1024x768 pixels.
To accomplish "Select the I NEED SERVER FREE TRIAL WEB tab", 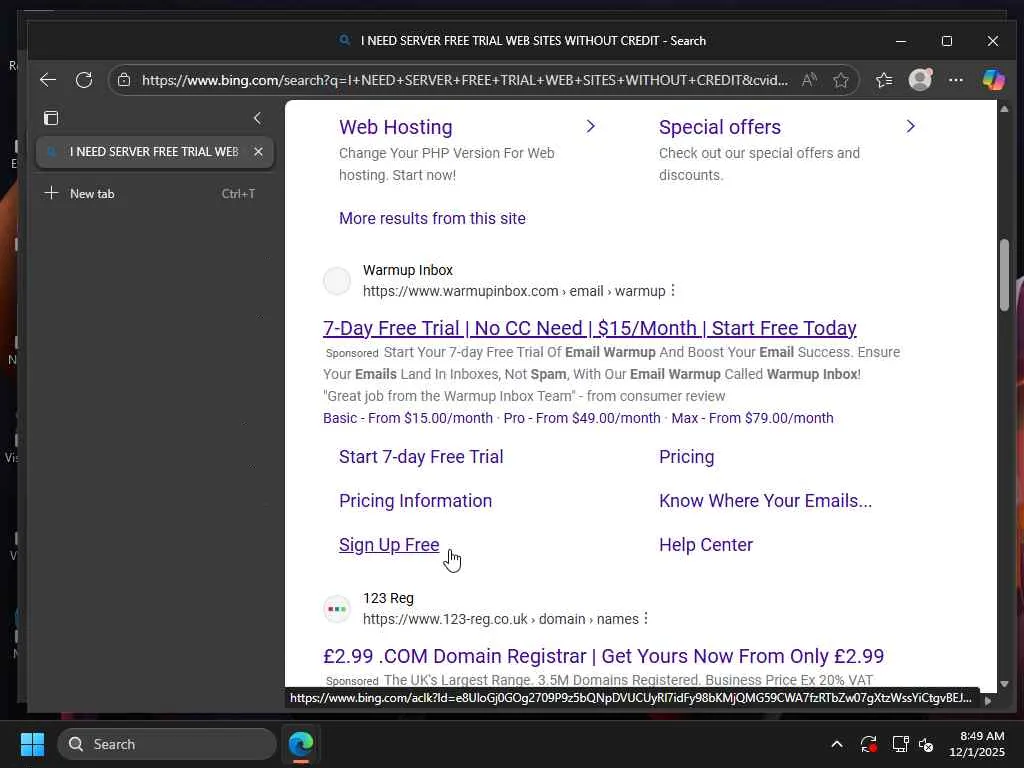I will click(x=155, y=152).
